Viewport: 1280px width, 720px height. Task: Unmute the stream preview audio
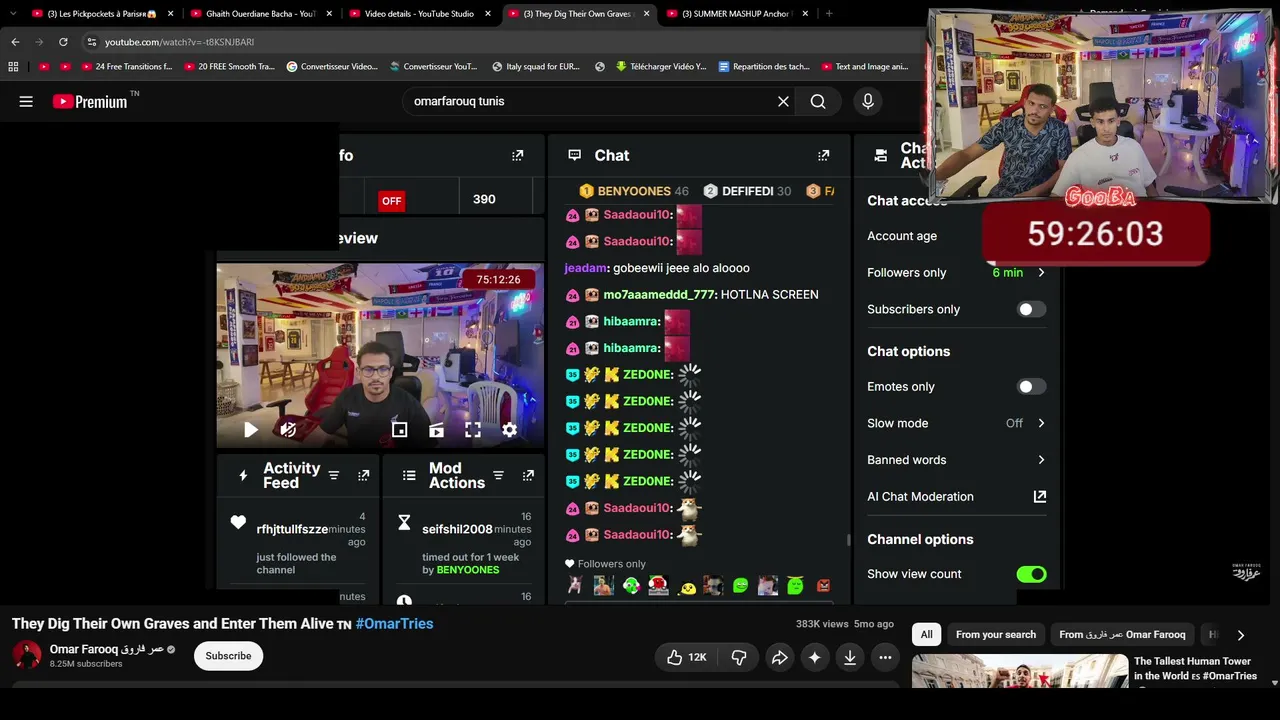pos(288,430)
